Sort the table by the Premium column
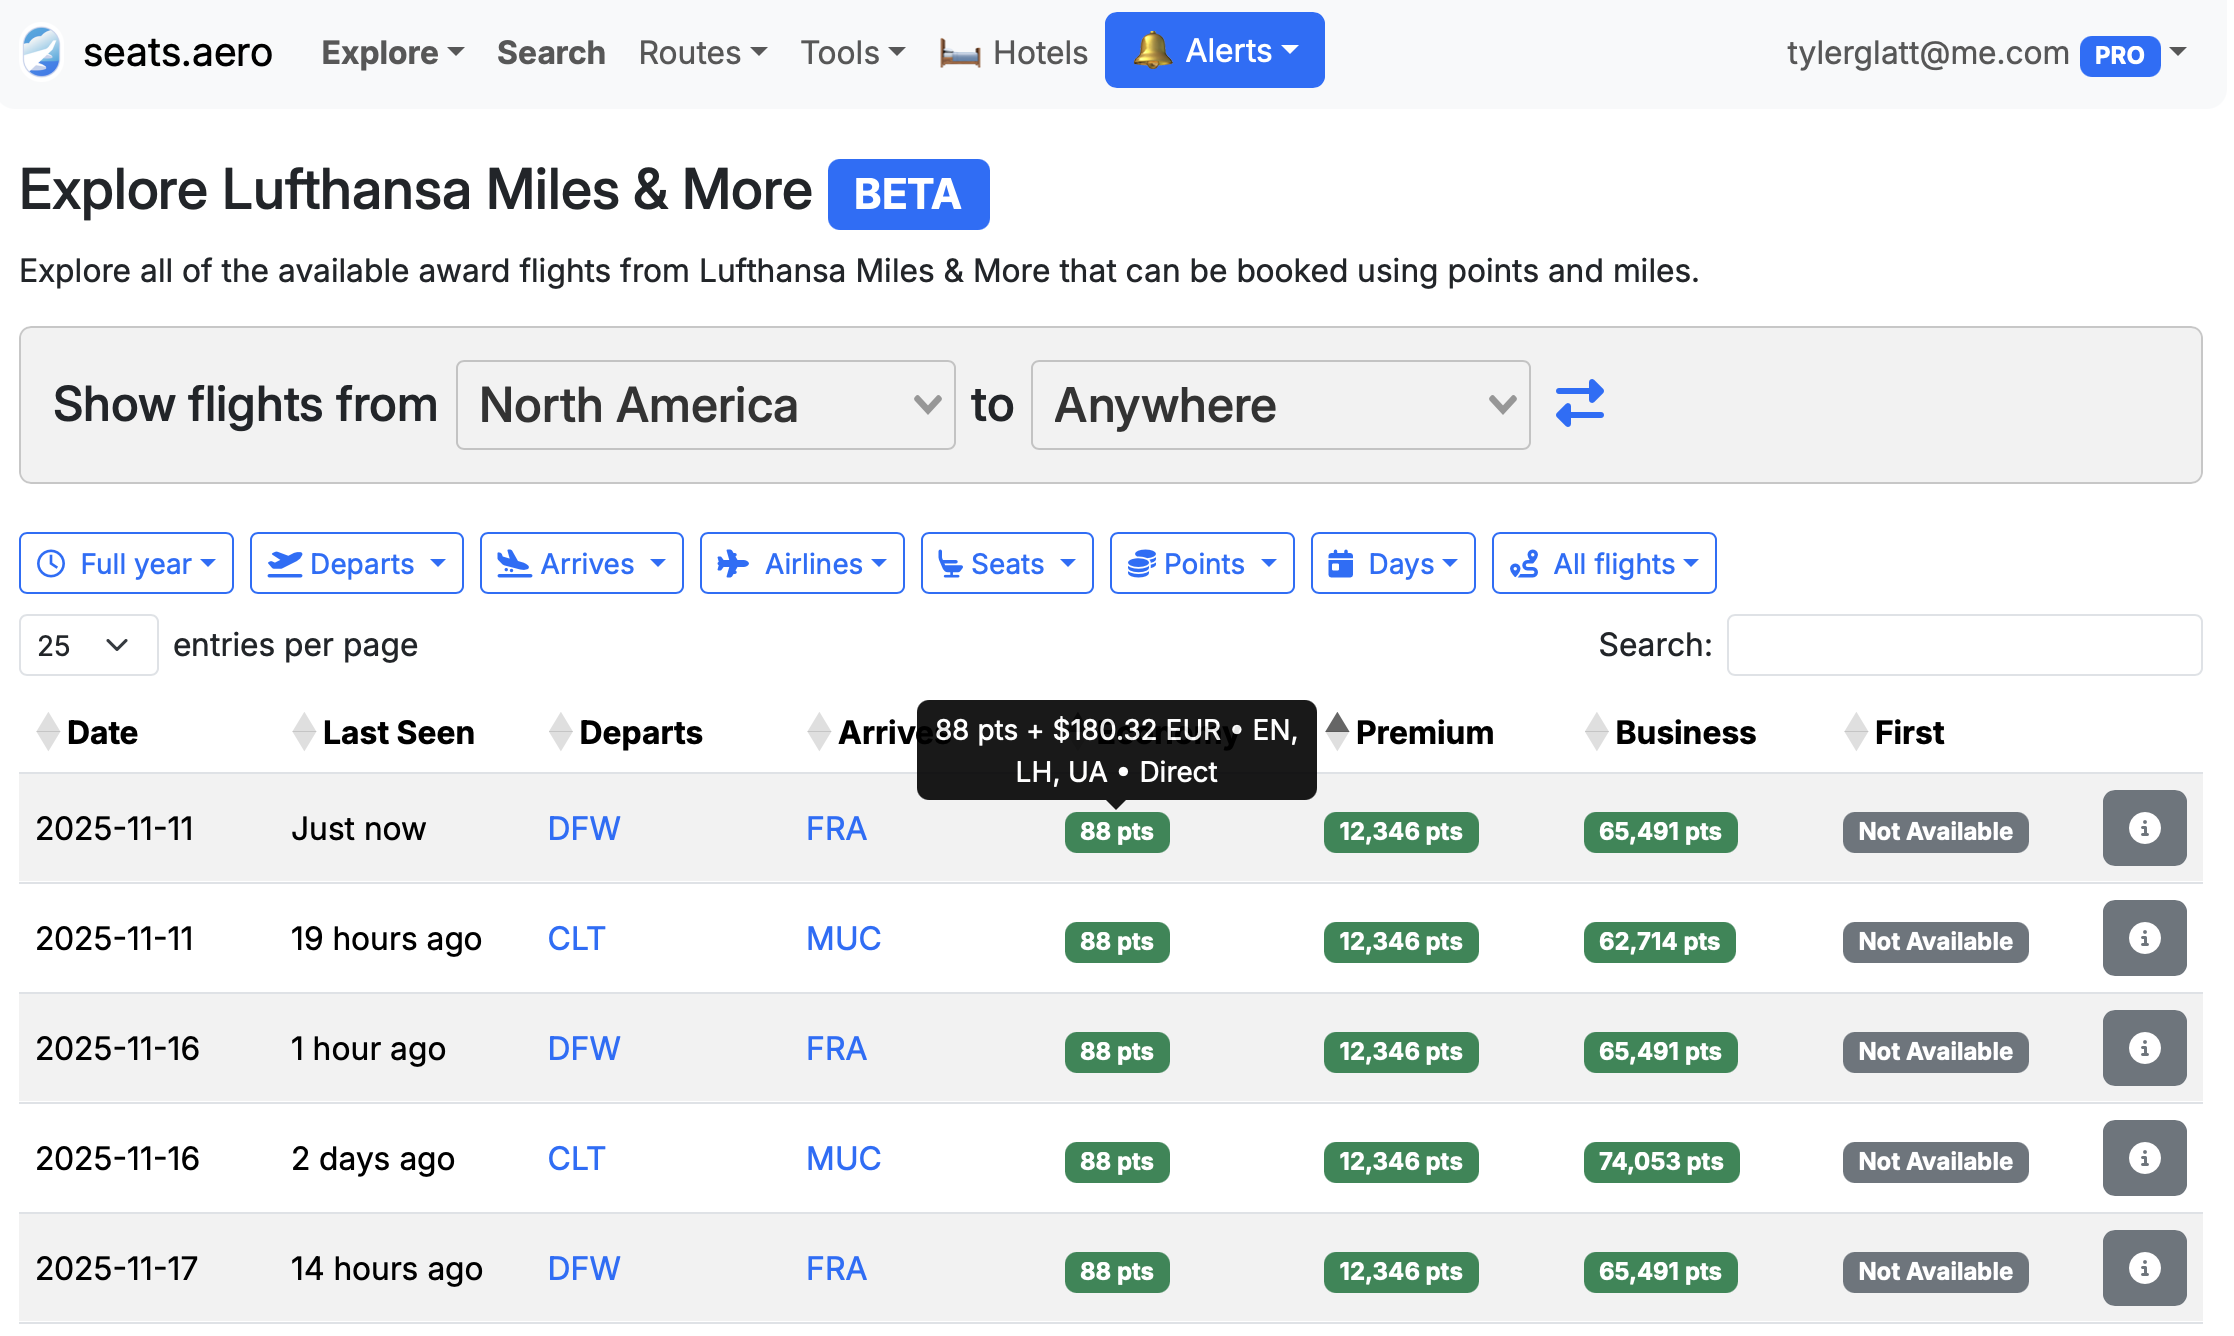Image resolution: width=2234 pixels, height=1336 pixels. click(x=1422, y=732)
